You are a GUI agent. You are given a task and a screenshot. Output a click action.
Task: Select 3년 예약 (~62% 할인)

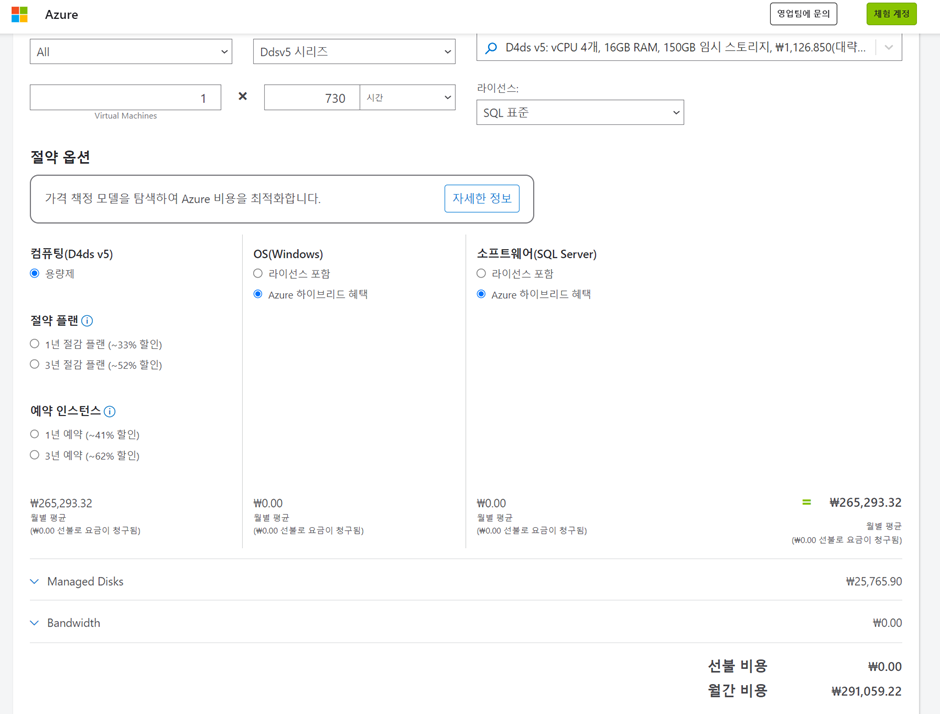(x=35, y=455)
